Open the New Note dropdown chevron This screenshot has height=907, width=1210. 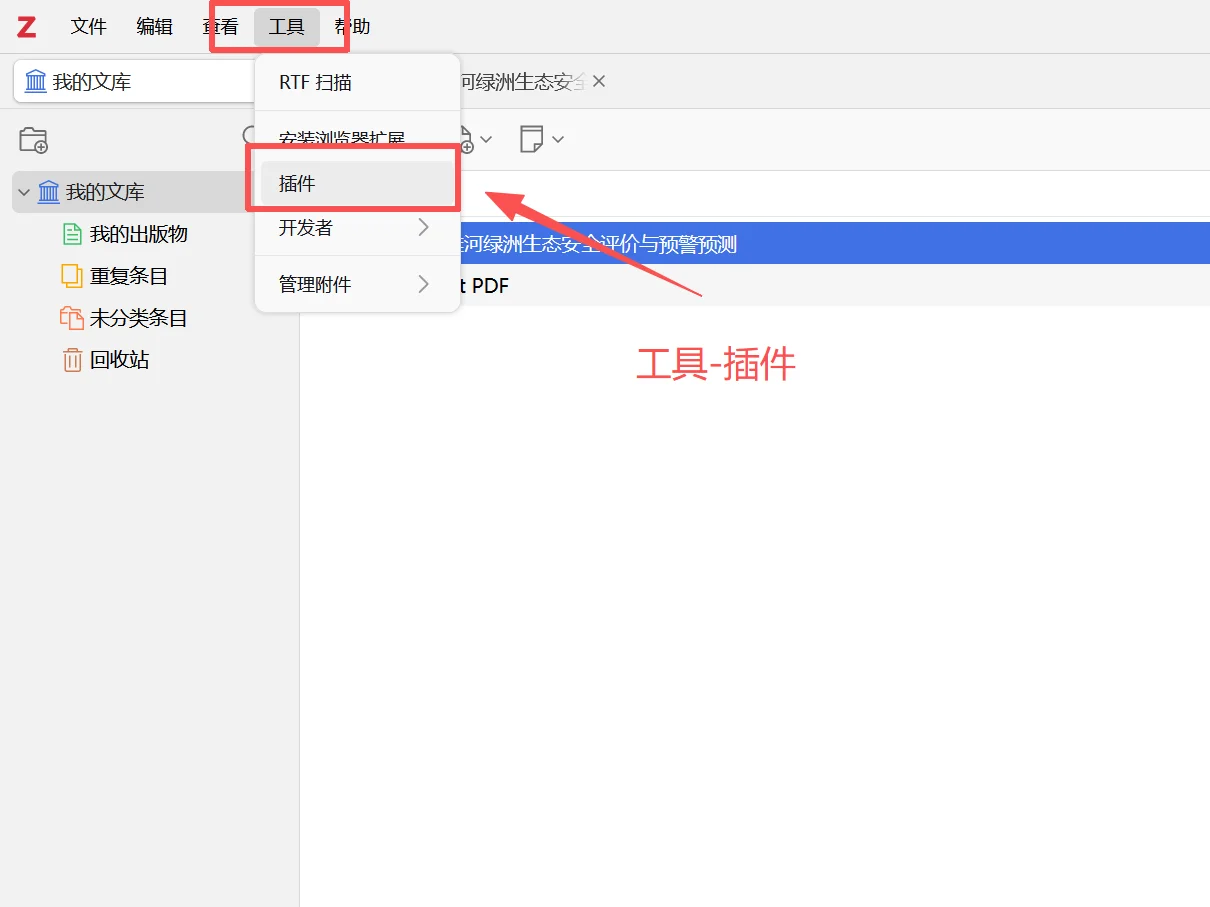pos(558,141)
